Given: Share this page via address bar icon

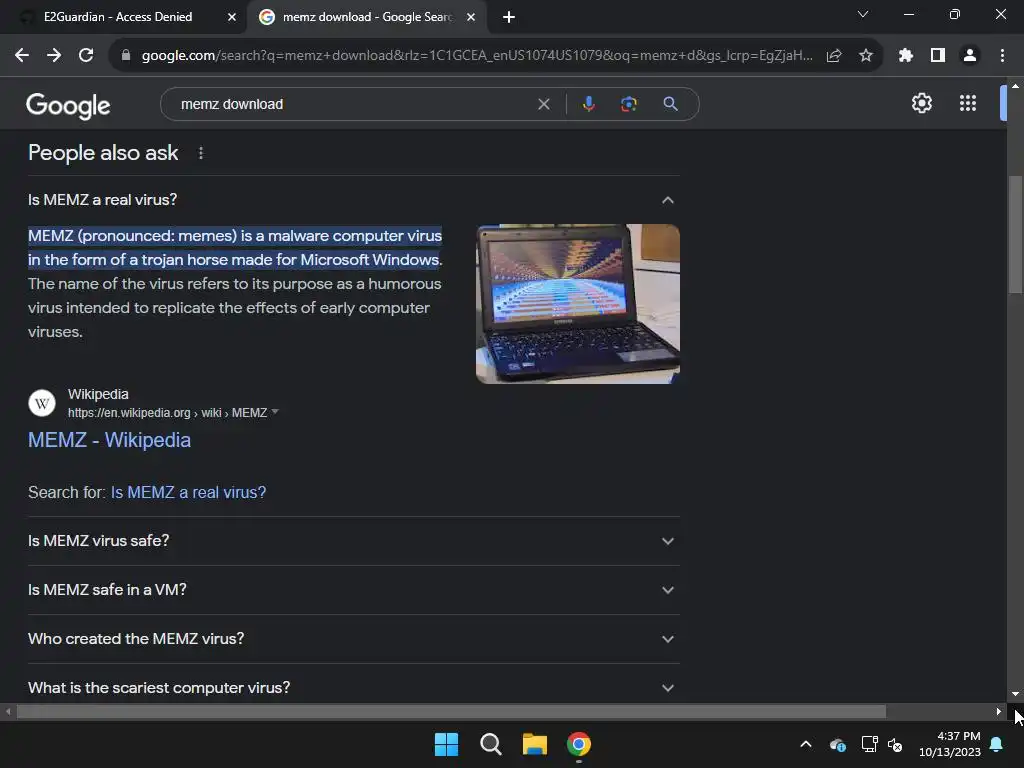Looking at the screenshot, I should (834, 56).
